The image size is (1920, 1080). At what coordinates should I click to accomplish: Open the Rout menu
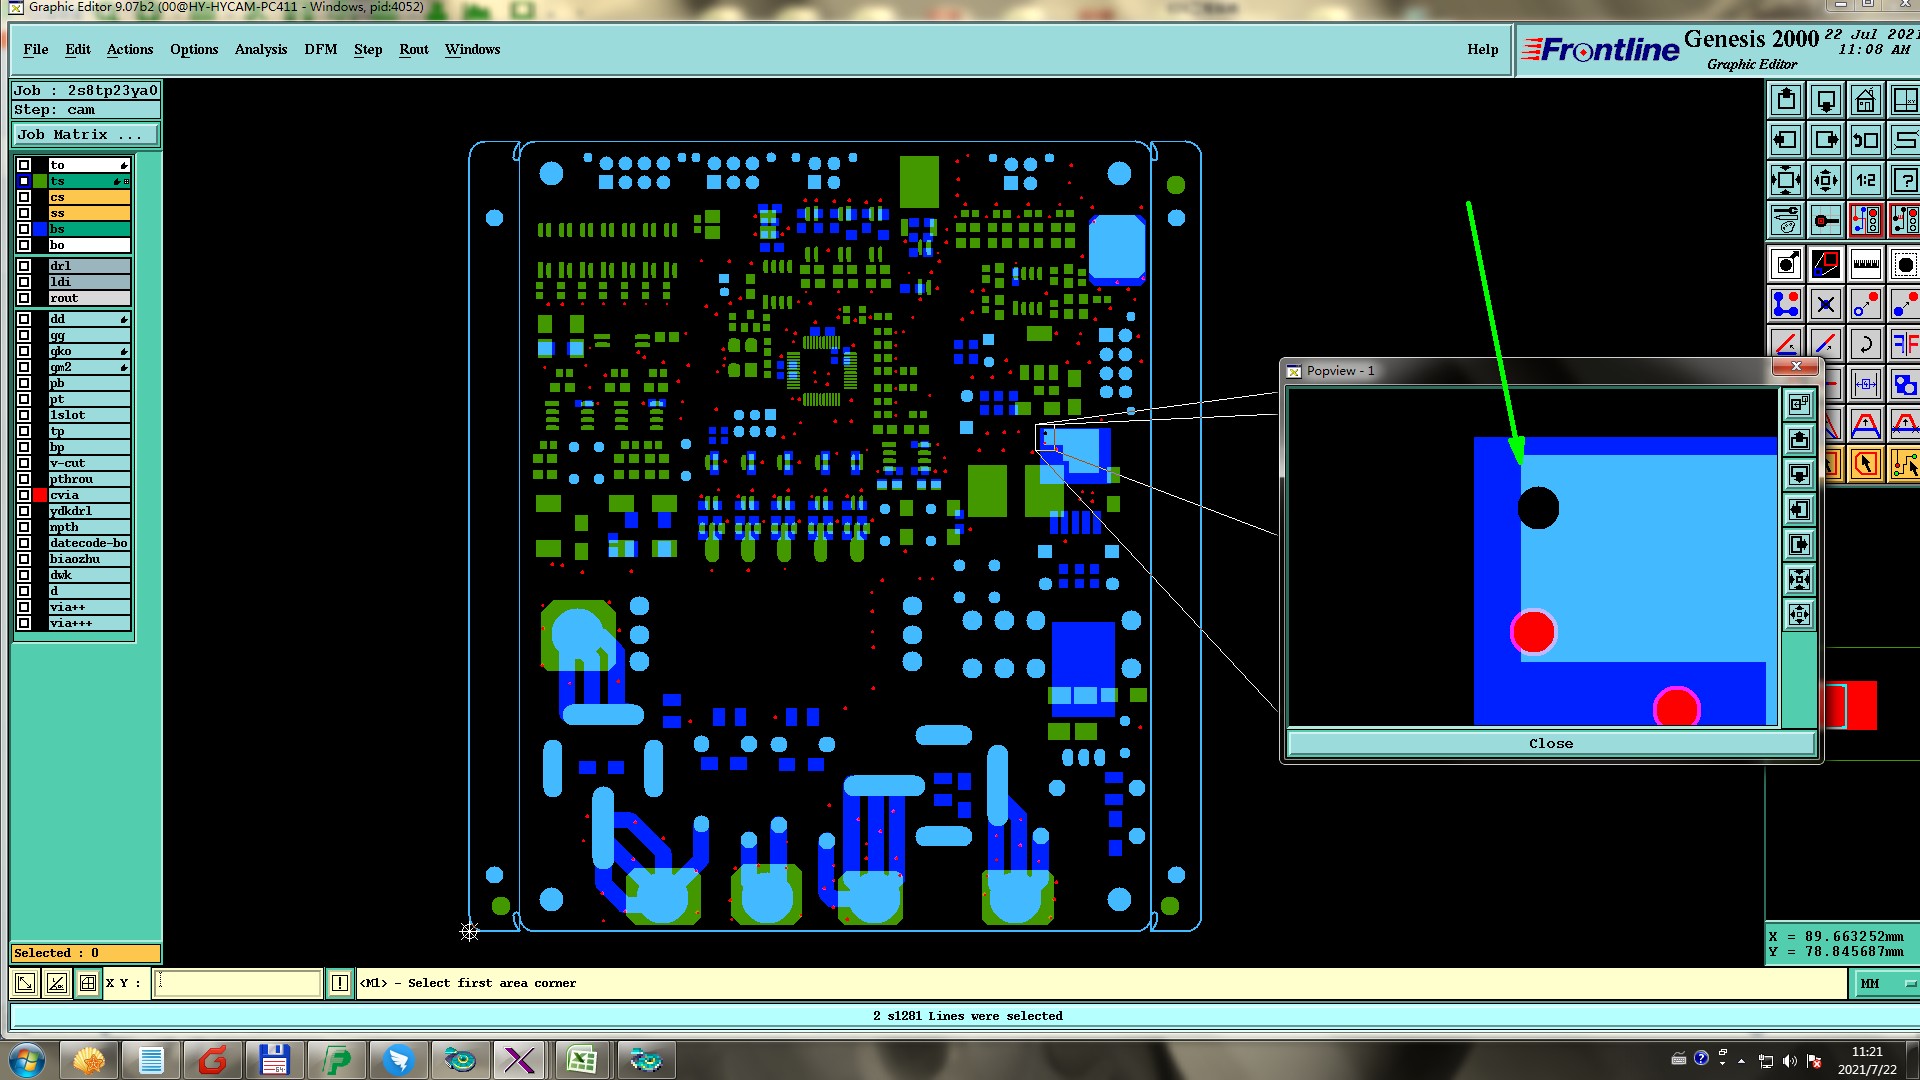click(x=413, y=49)
